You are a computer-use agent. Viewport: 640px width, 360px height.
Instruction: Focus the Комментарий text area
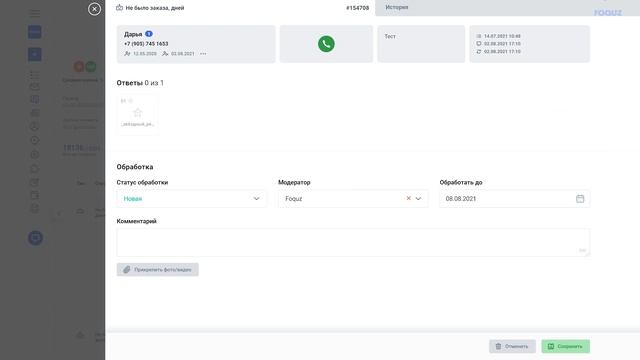353,242
